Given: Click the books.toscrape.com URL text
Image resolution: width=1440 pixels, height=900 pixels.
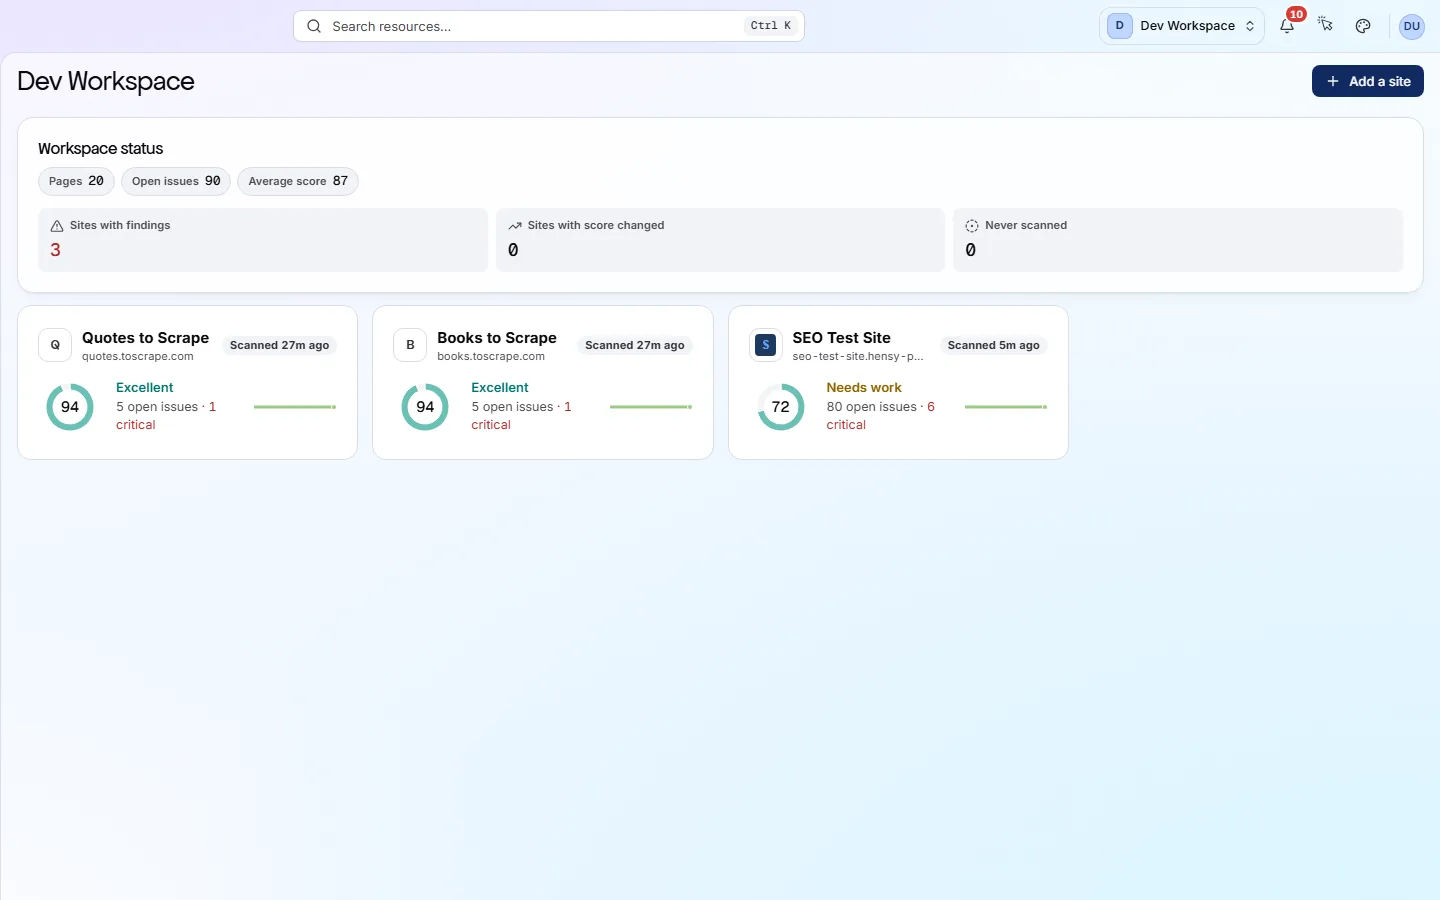Looking at the screenshot, I should click(491, 356).
